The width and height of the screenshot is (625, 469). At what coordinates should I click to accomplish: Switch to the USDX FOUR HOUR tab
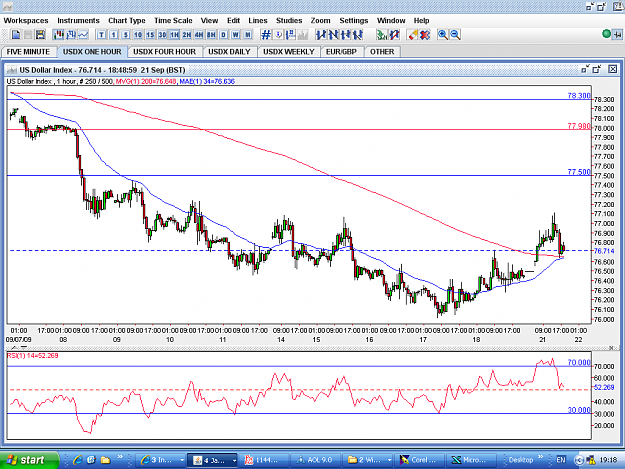tap(165, 52)
